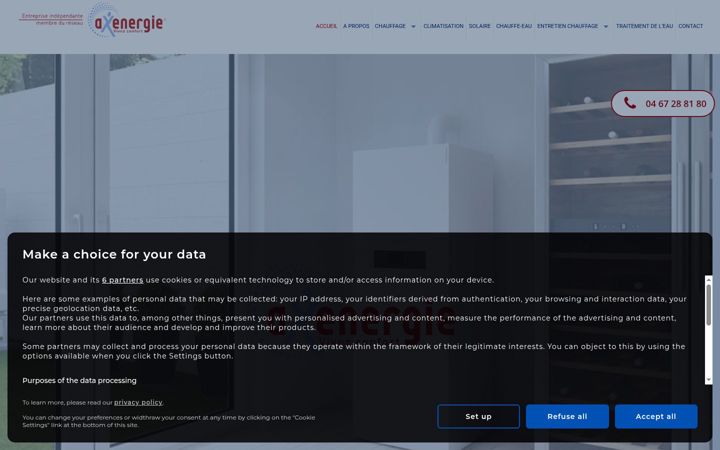Expand the ENTRETIEN CHAUFFAGE dropdown arrow
Viewport: 720px width, 450px height.
(606, 27)
